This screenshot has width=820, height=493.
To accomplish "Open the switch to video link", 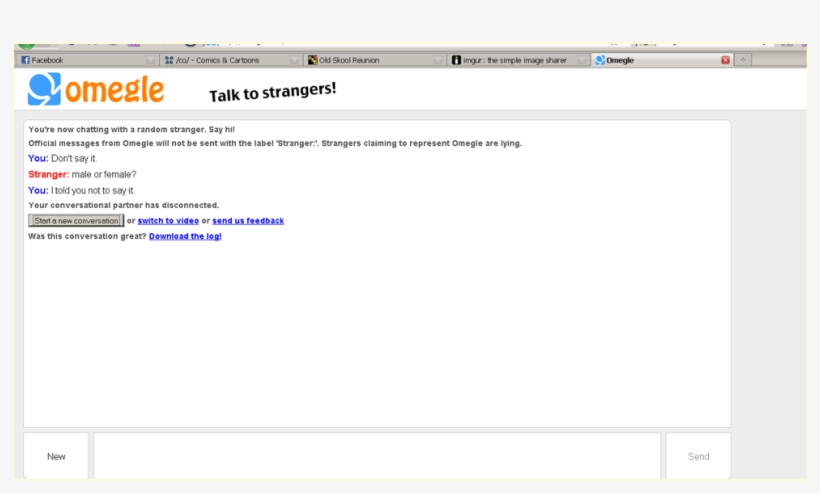I will tap(168, 221).
